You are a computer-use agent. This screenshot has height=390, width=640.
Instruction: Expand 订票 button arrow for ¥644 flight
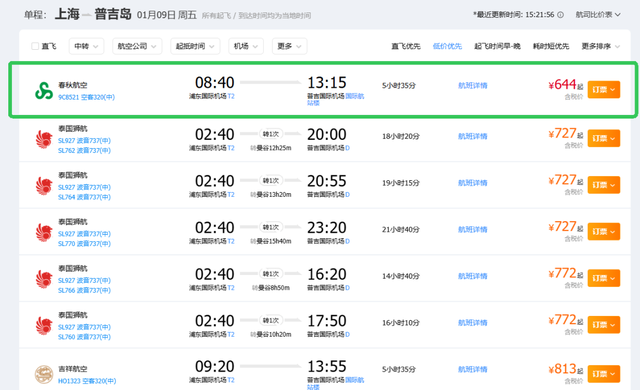(x=613, y=90)
